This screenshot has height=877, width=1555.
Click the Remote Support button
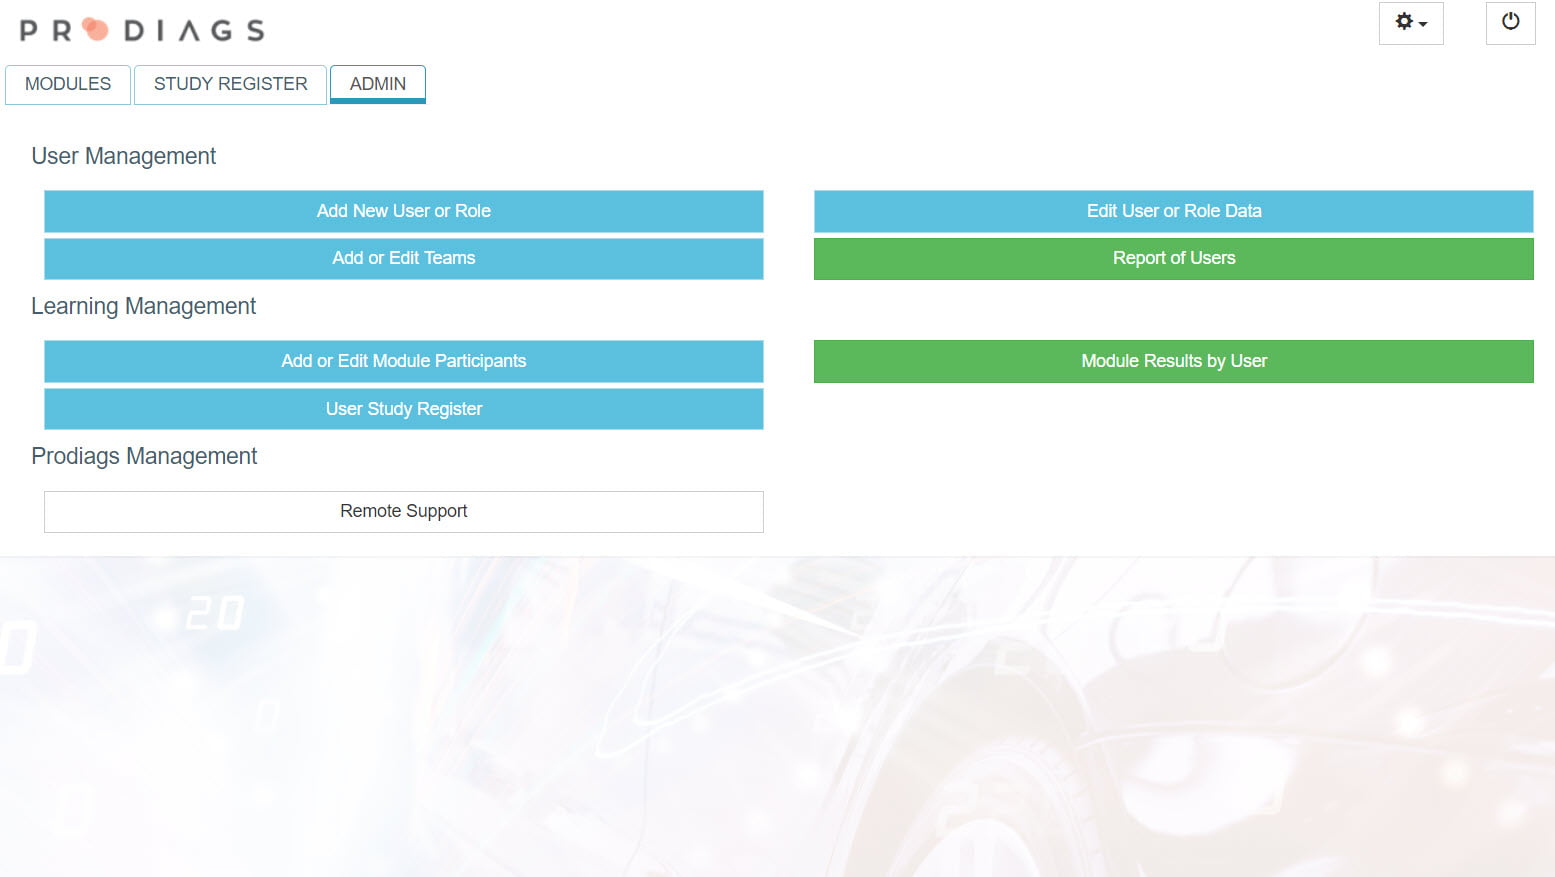point(404,511)
